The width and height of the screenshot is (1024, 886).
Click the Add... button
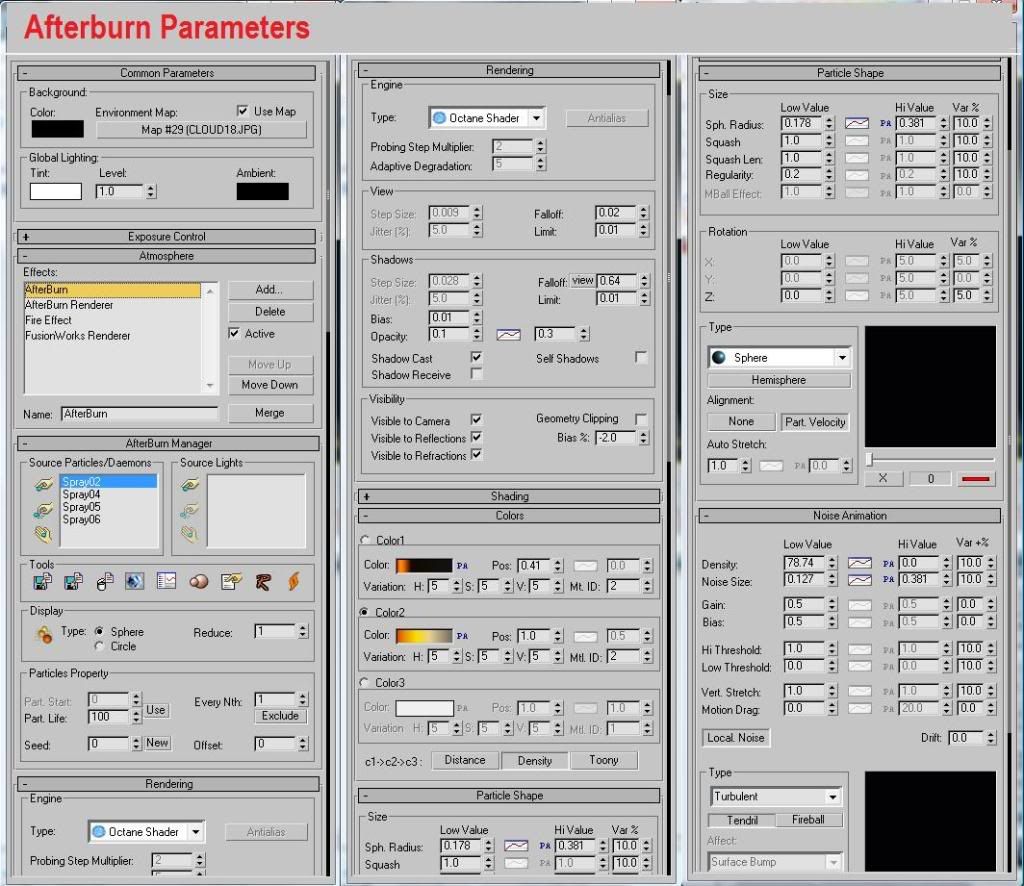(x=270, y=290)
